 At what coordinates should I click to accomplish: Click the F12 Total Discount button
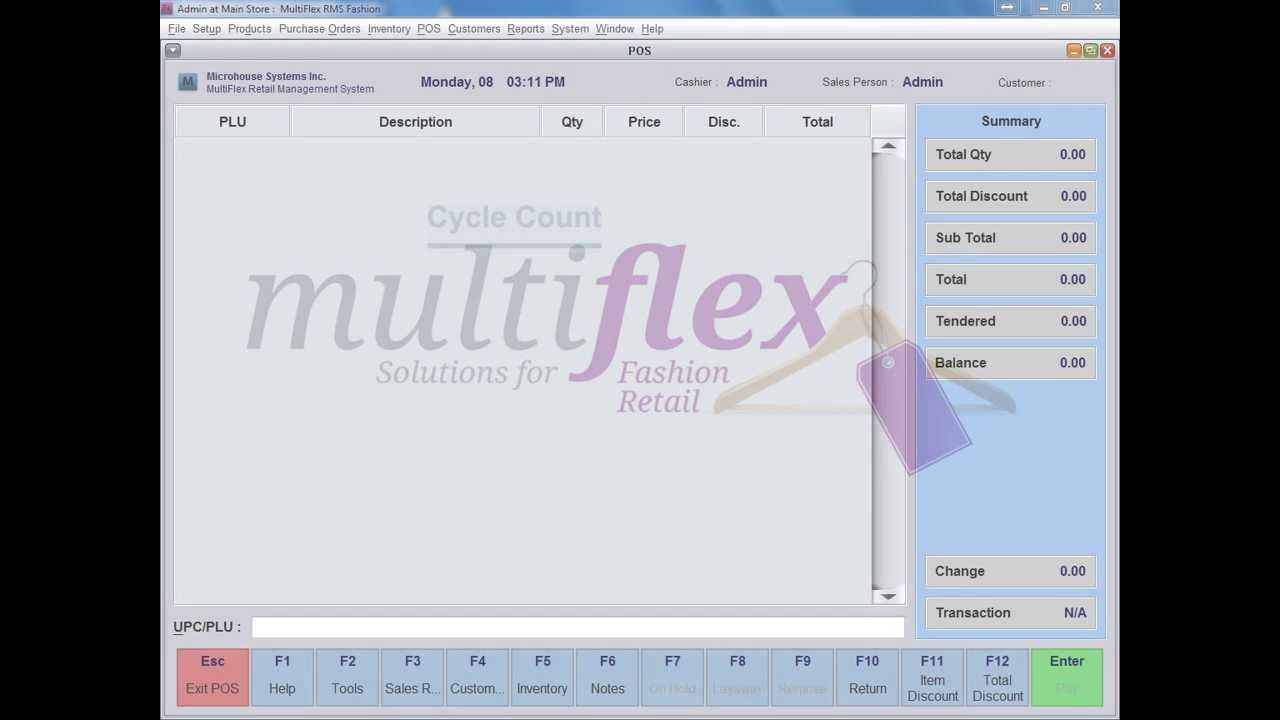[997, 677]
